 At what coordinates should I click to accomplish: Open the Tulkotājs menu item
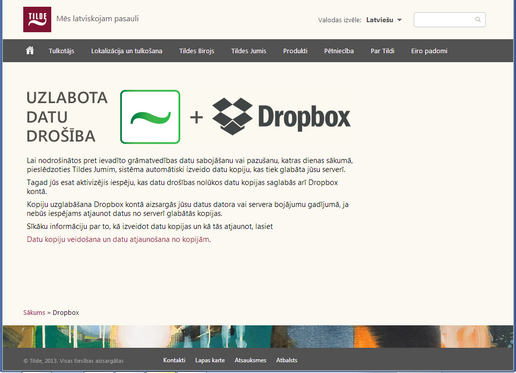coord(61,51)
